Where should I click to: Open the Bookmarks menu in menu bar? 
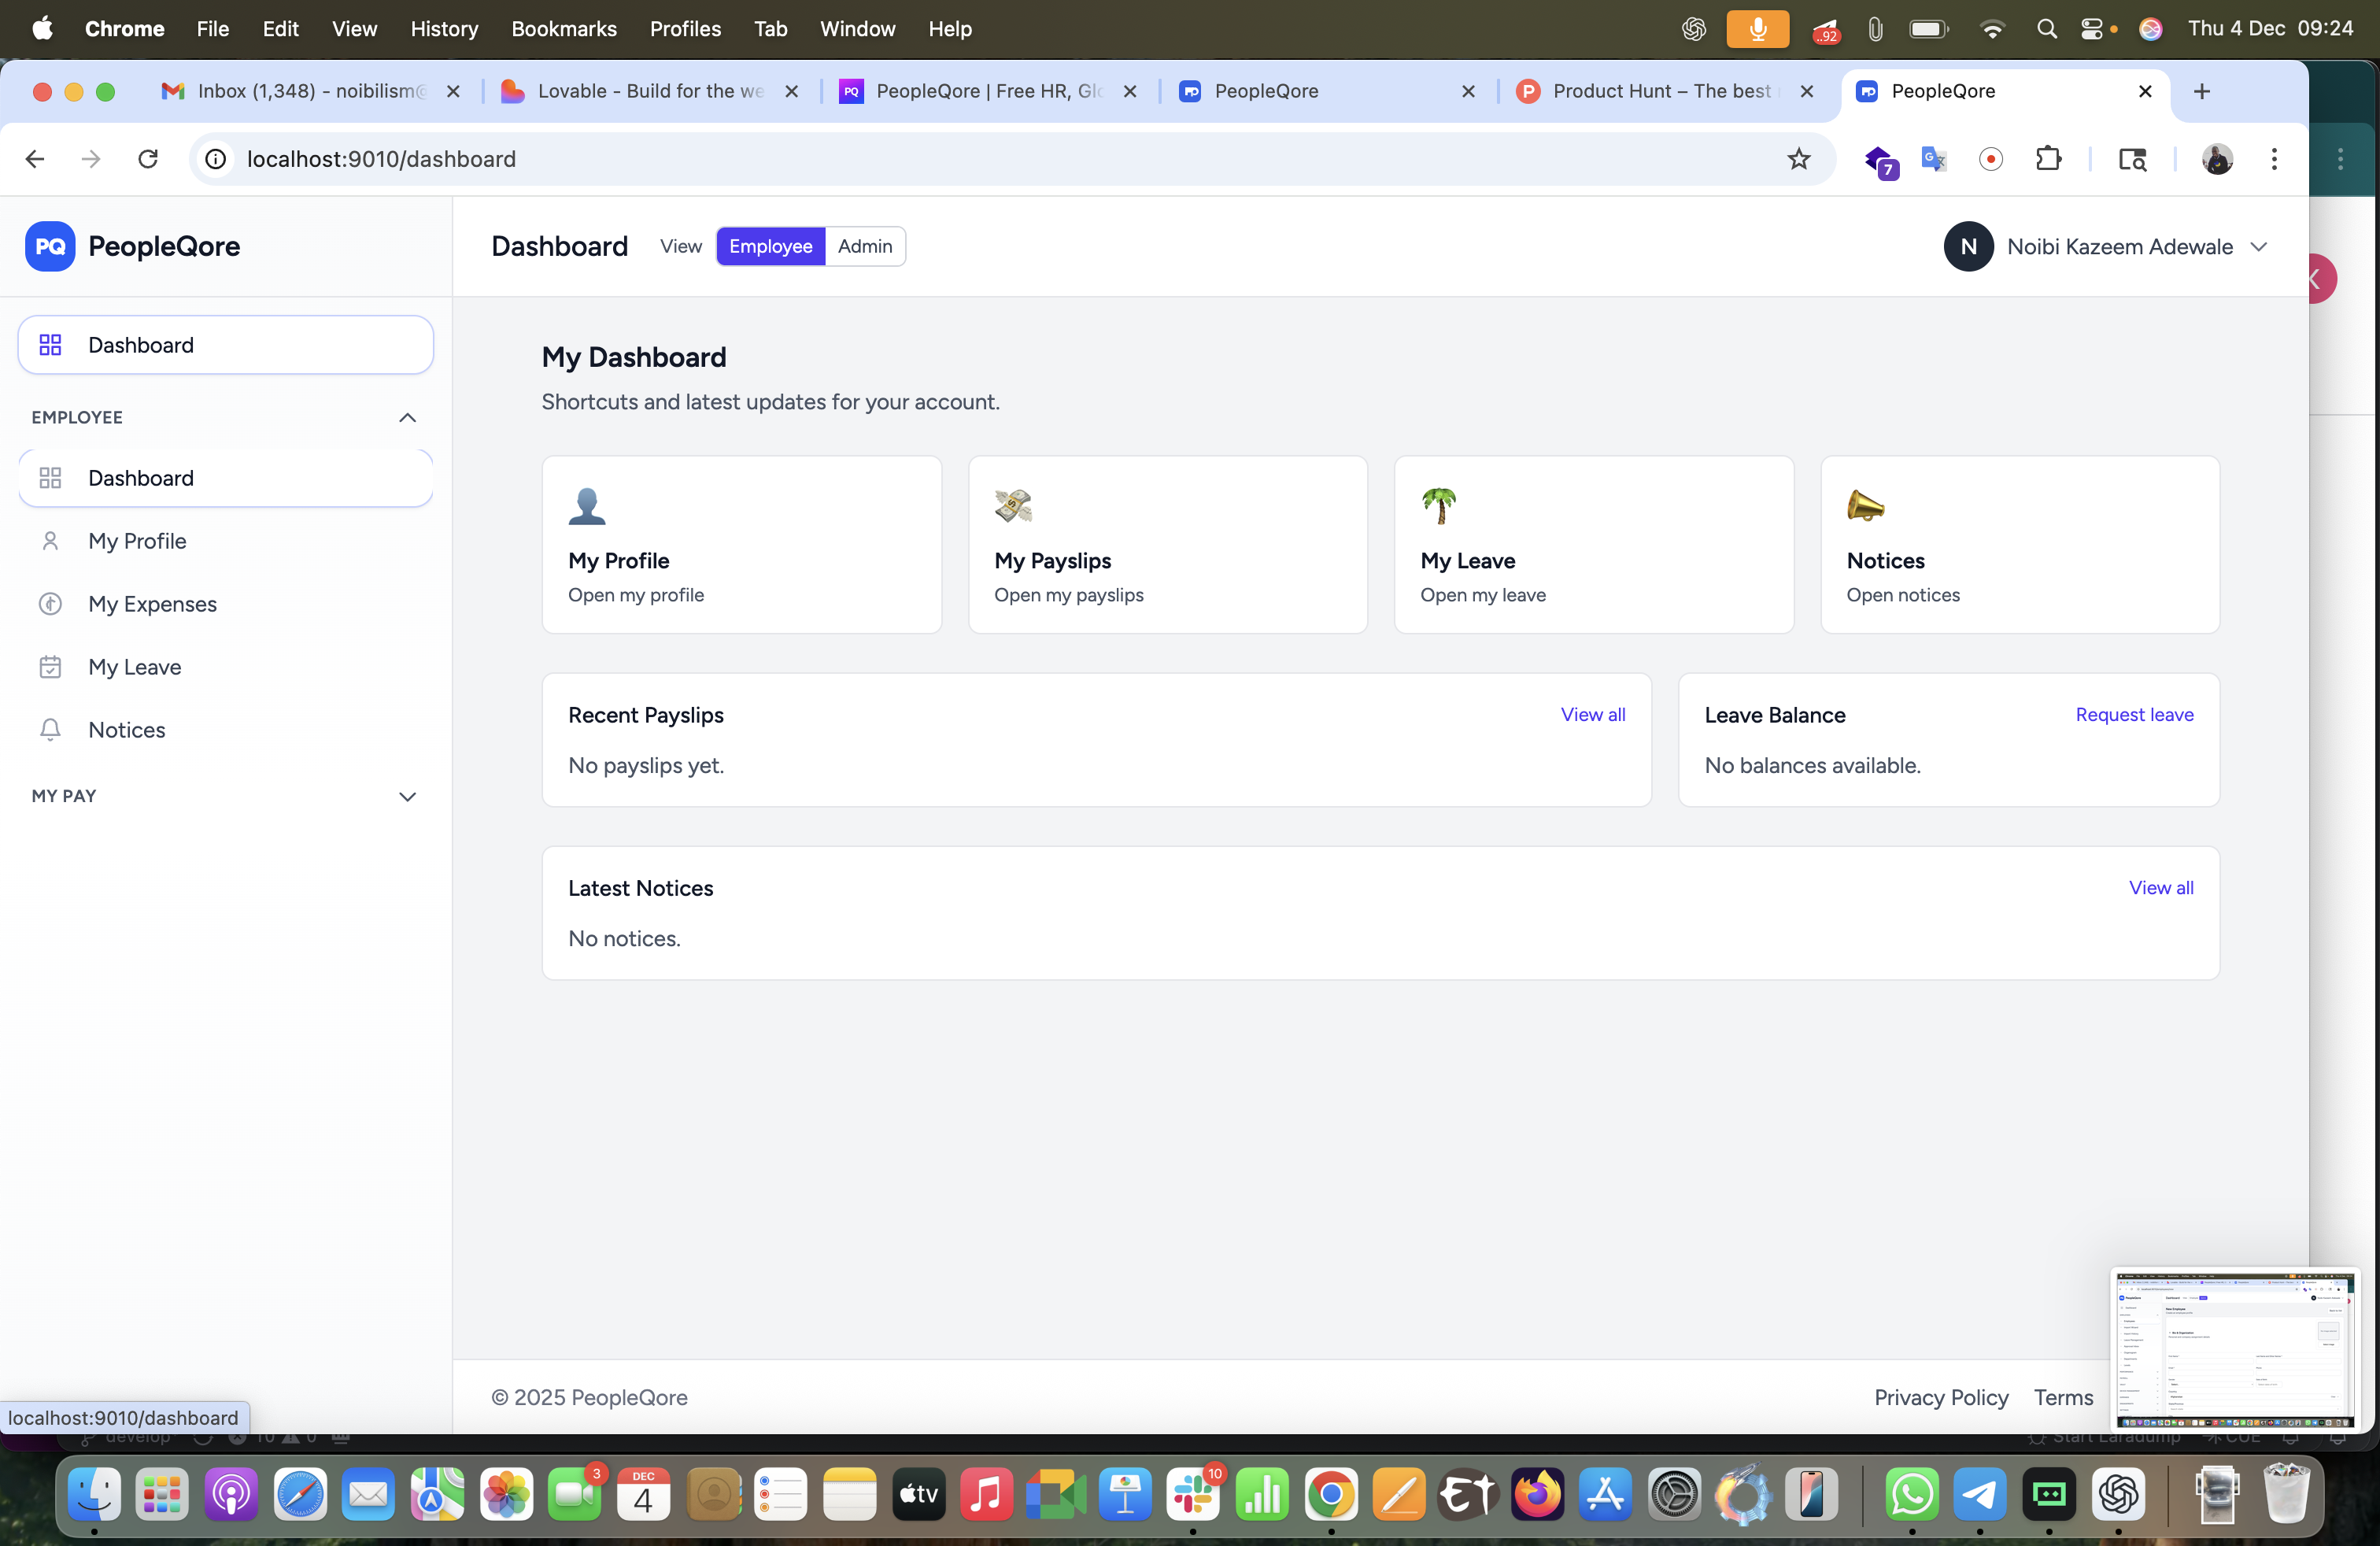563,29
